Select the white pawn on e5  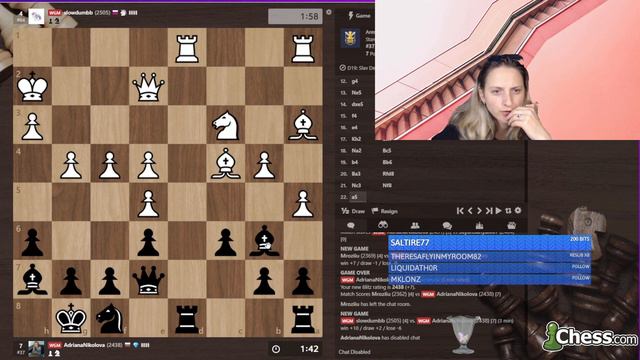148,203
